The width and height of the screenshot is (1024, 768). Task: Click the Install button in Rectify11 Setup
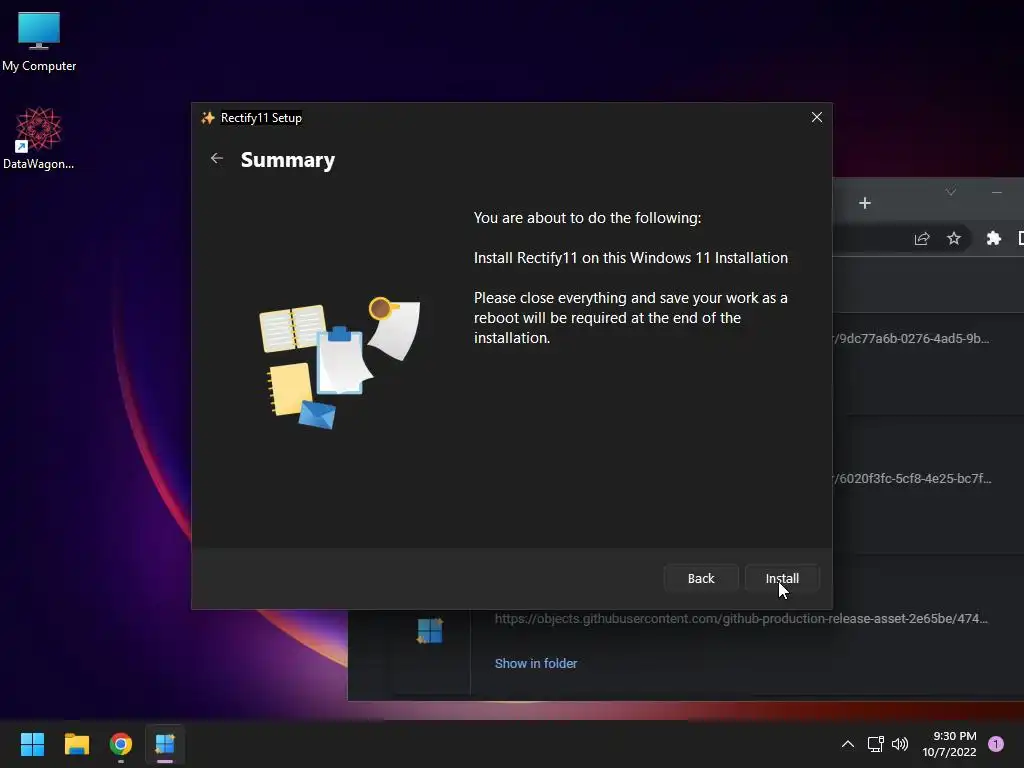tap(782, 579)
